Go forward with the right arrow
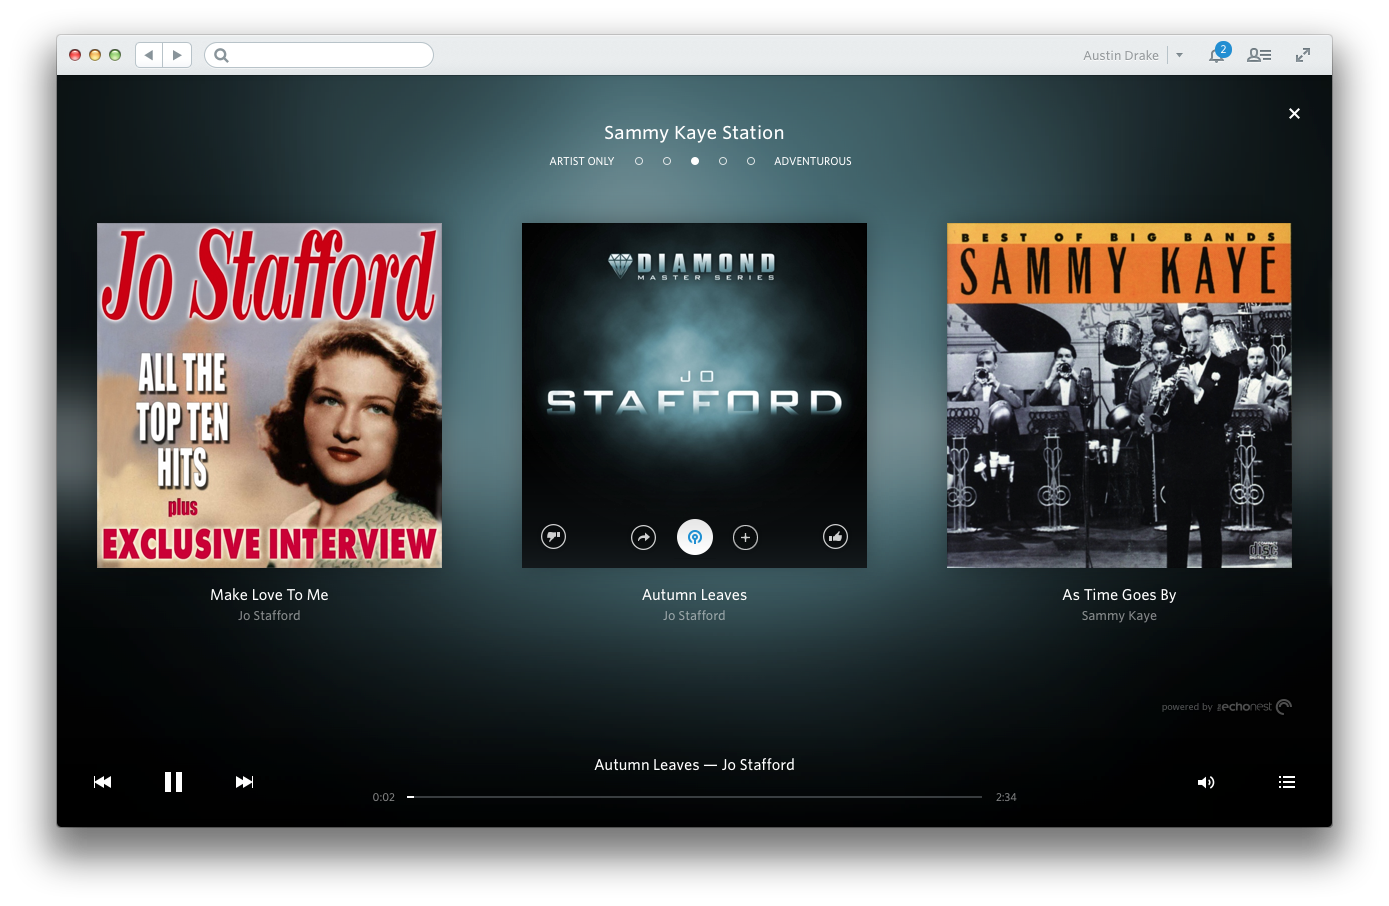 click(177, 55)
